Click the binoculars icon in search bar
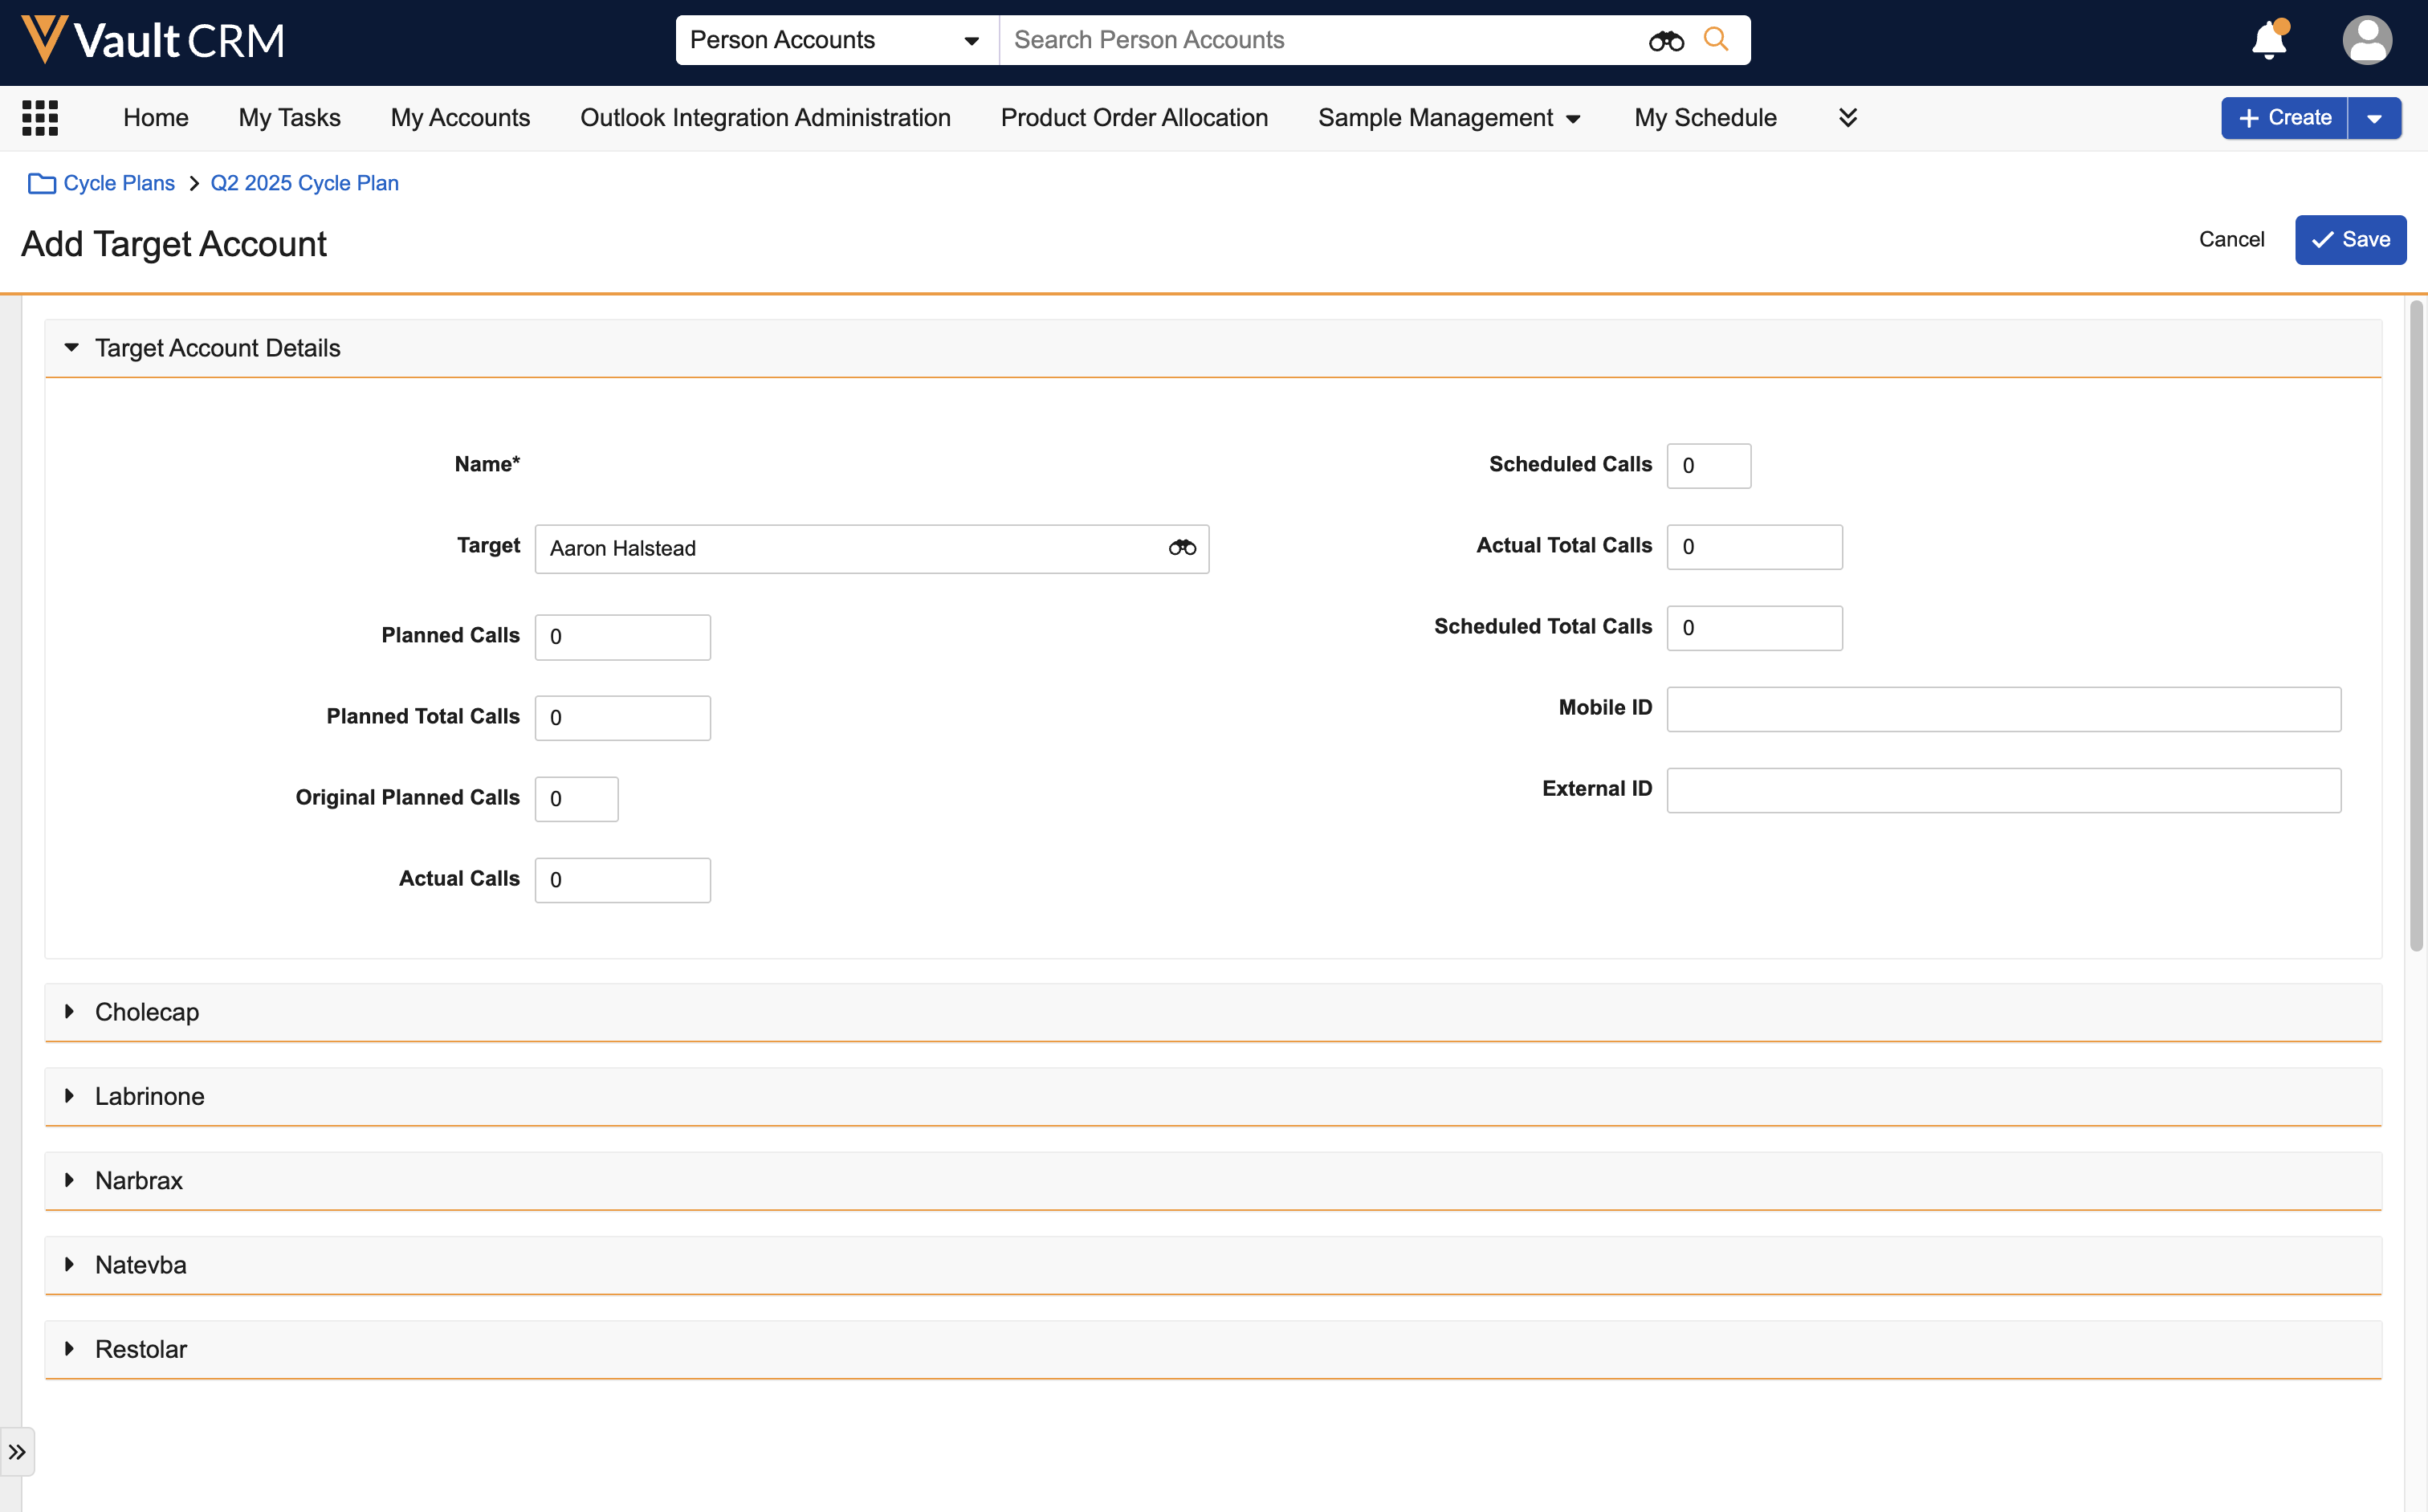This screenshot has width=2428, height=1512. 1665,41
